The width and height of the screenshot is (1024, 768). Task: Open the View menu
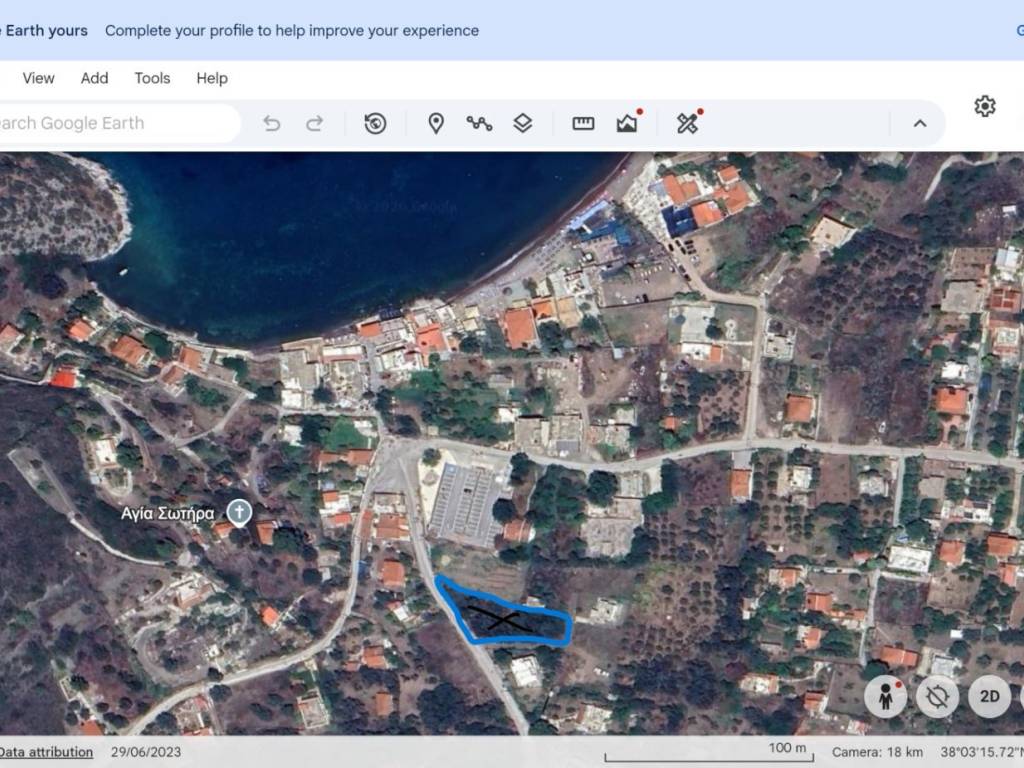click(x=39, y=78)
